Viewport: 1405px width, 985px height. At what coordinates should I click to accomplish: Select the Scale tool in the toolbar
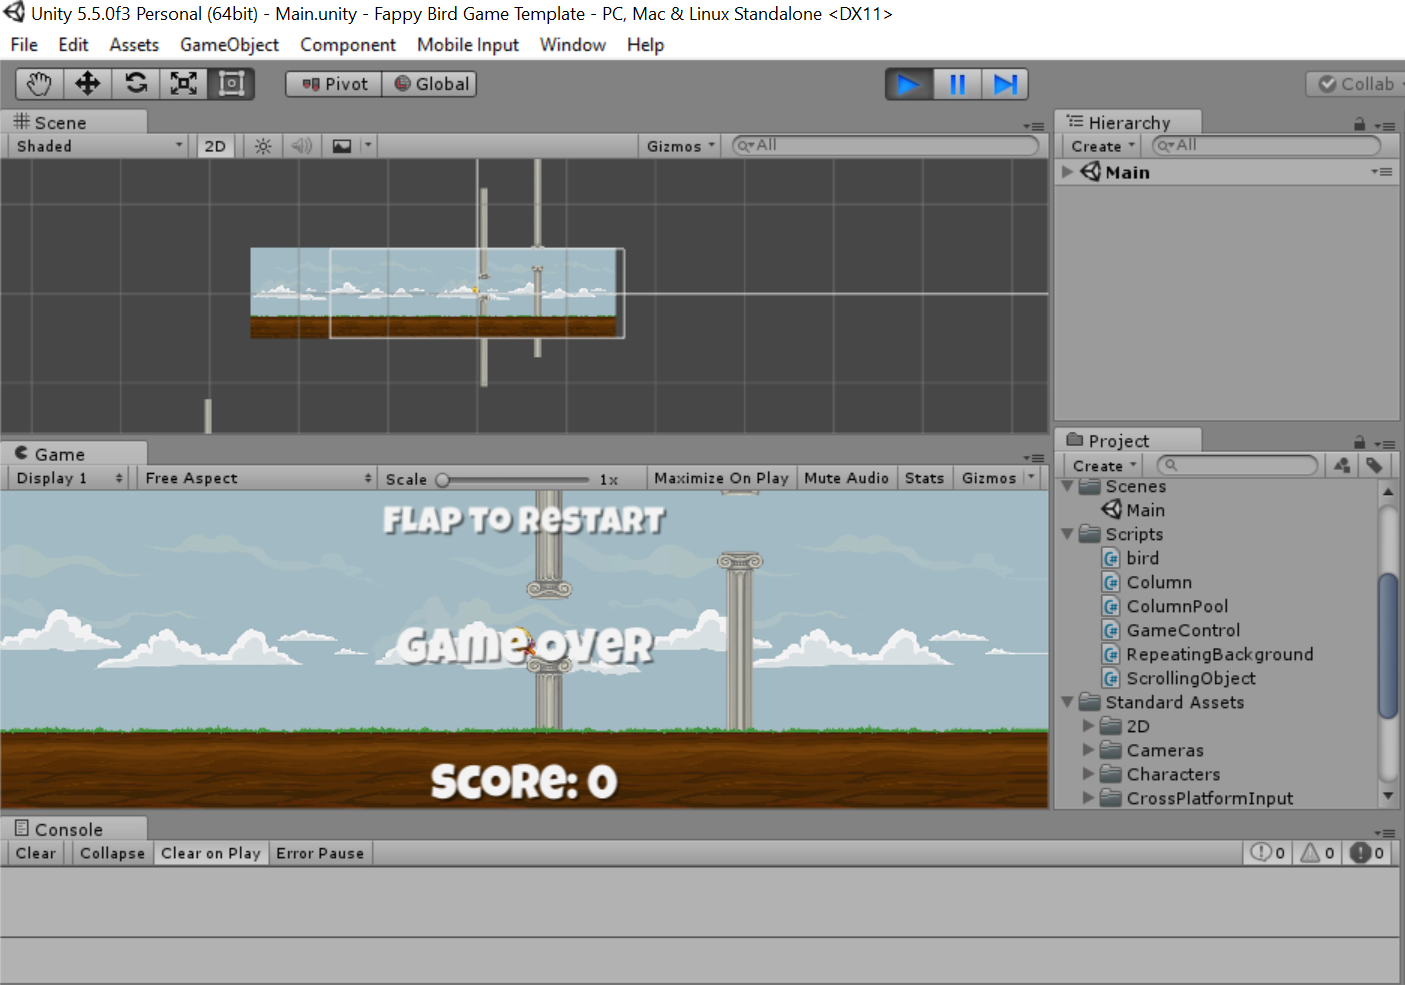184,84
